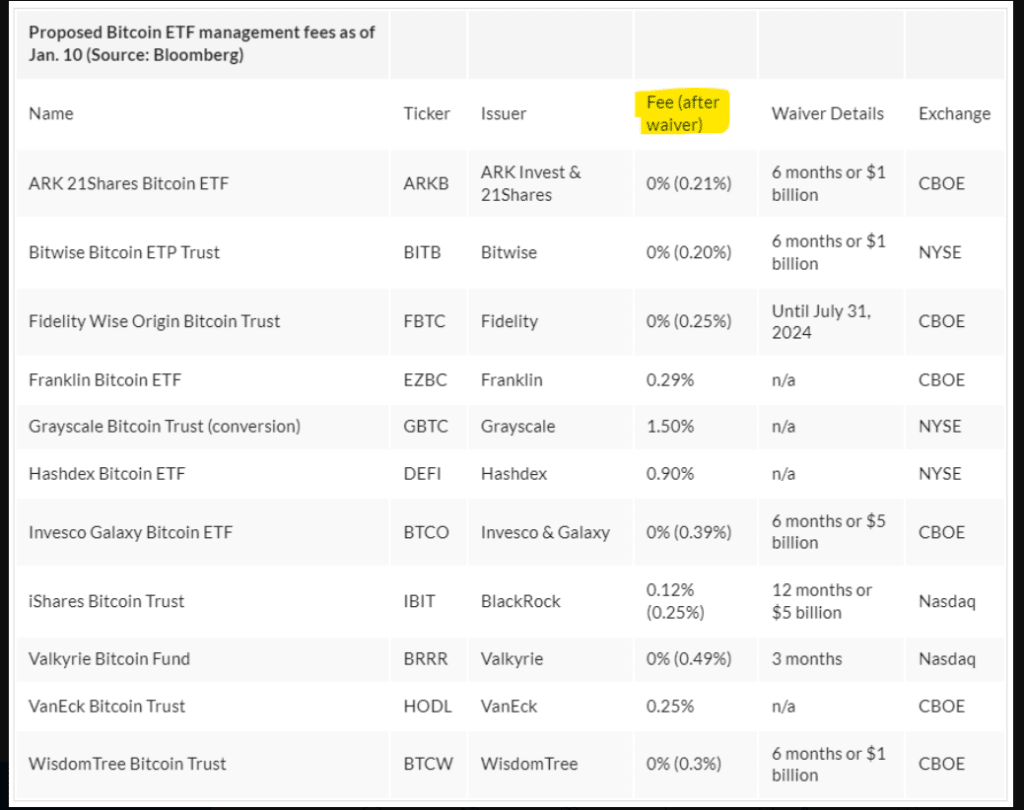Click the BITB ticker cell

tap(422, 252)
